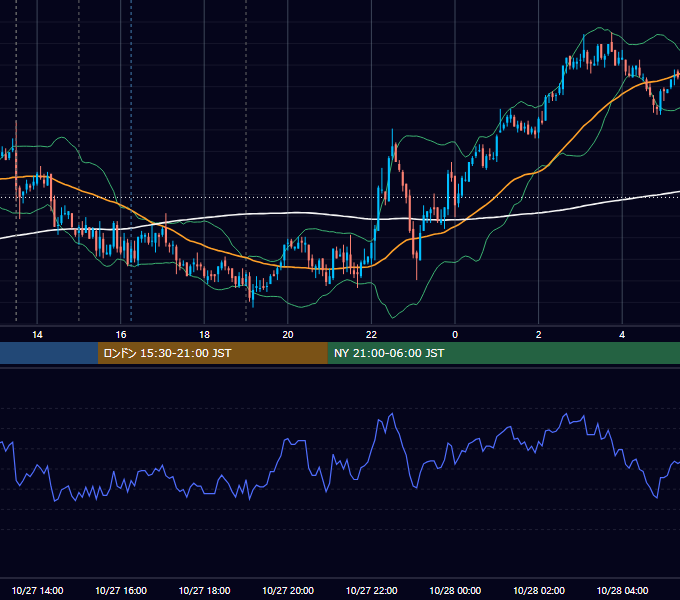Click the 10/28 02:00 date label
This screenshot has width=680, height=600.
click(x=539, y=590)
